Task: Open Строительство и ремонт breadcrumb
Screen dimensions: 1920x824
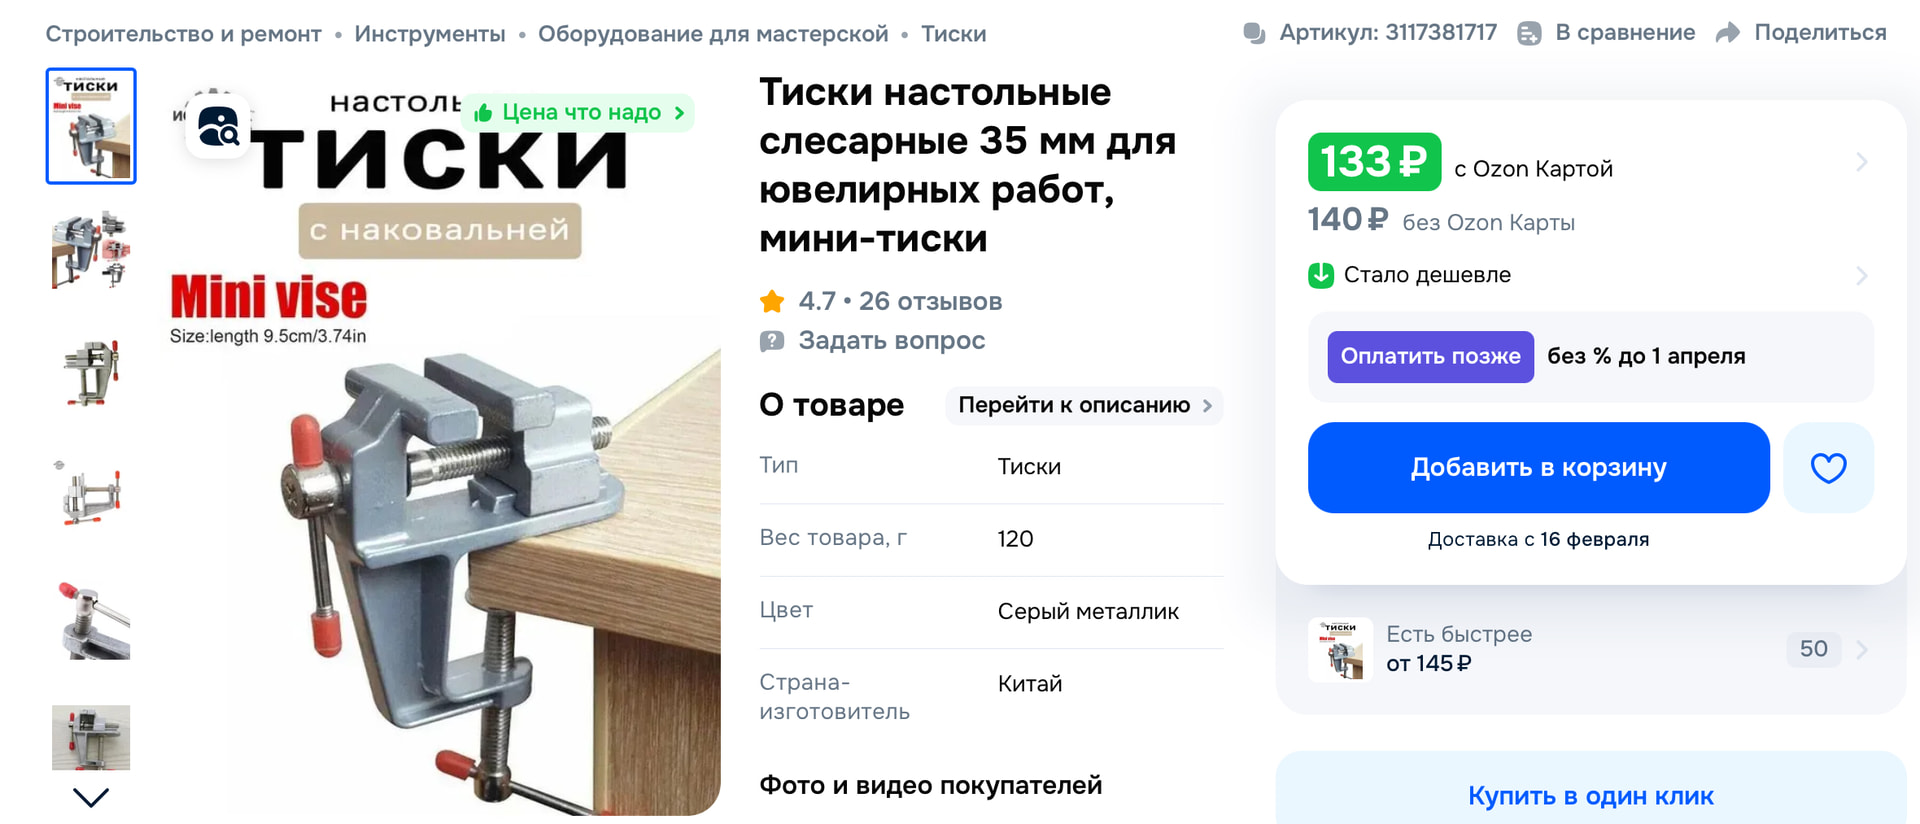Action: pyautogui.click(x=184, y=34)
